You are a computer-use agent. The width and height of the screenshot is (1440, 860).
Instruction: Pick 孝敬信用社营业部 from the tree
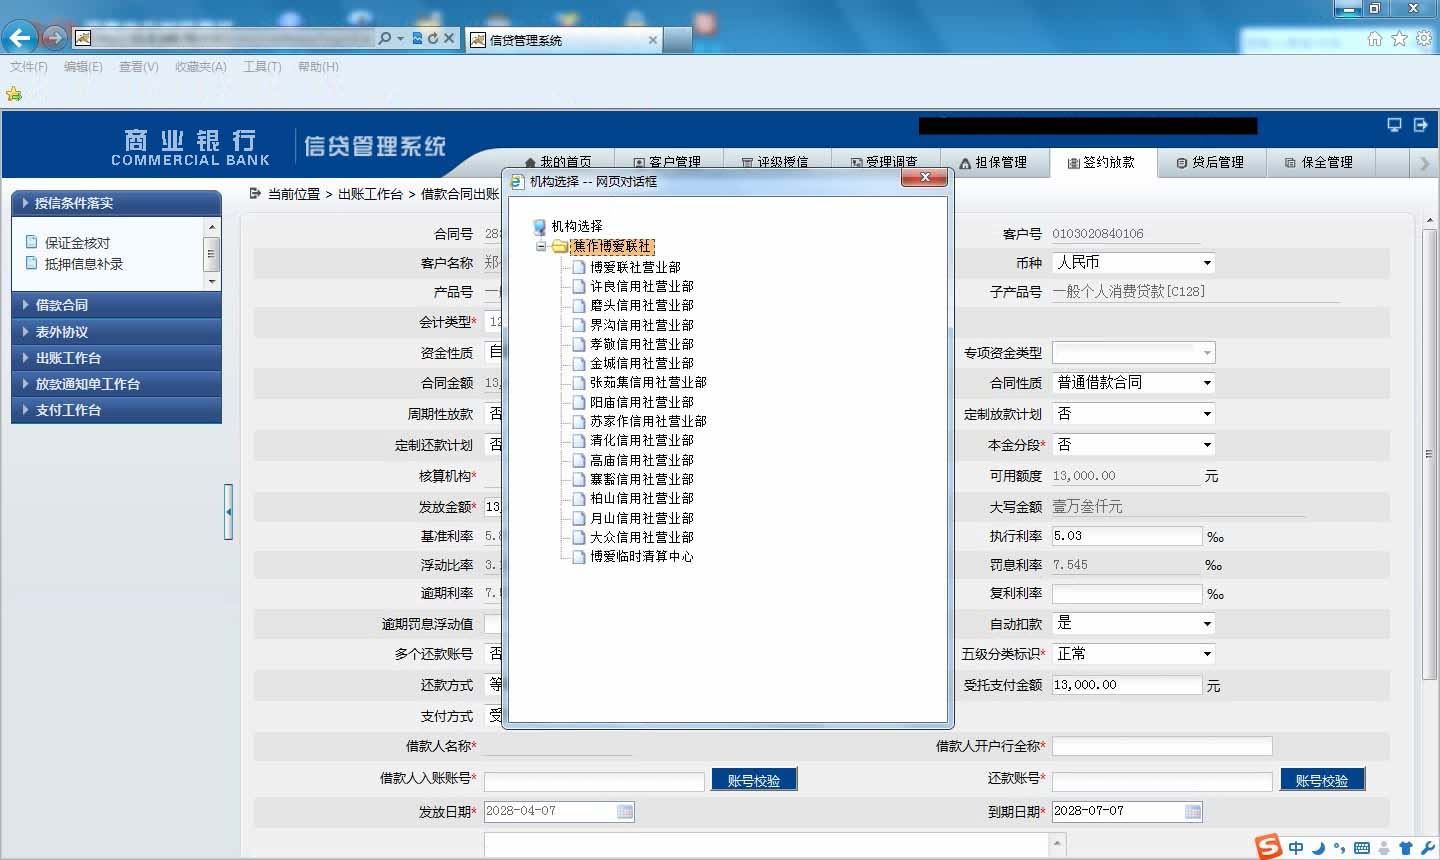[x=641, y=344]
